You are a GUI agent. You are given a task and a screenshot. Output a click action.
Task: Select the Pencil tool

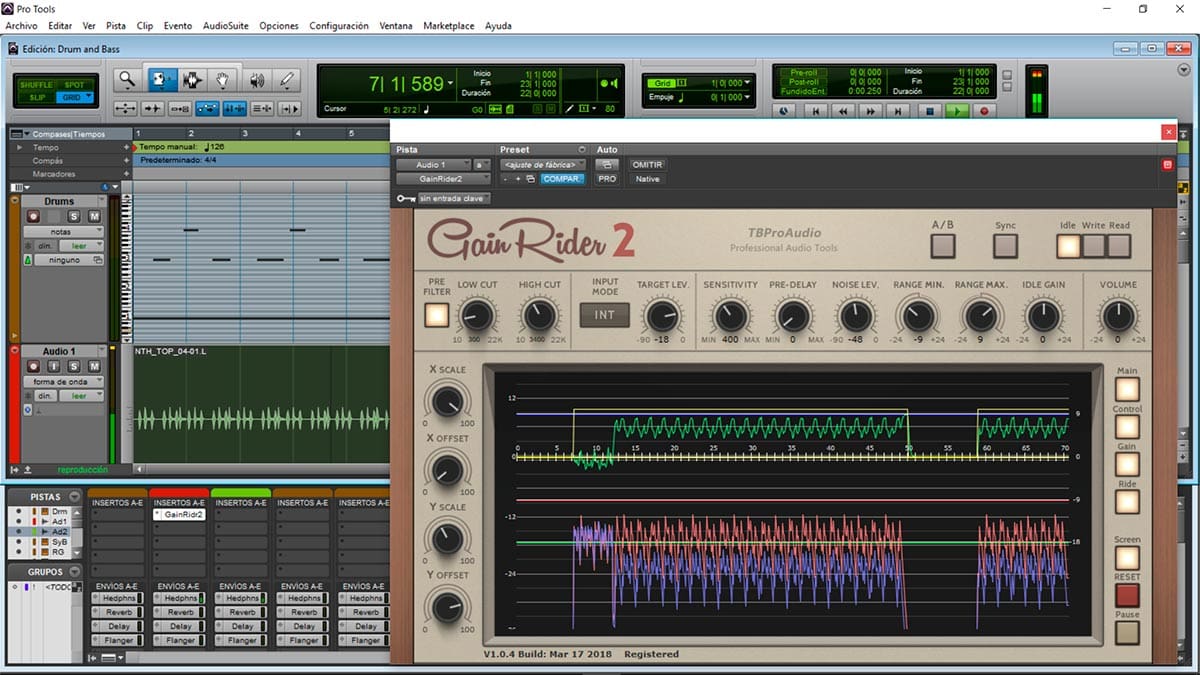pos(287,80)
